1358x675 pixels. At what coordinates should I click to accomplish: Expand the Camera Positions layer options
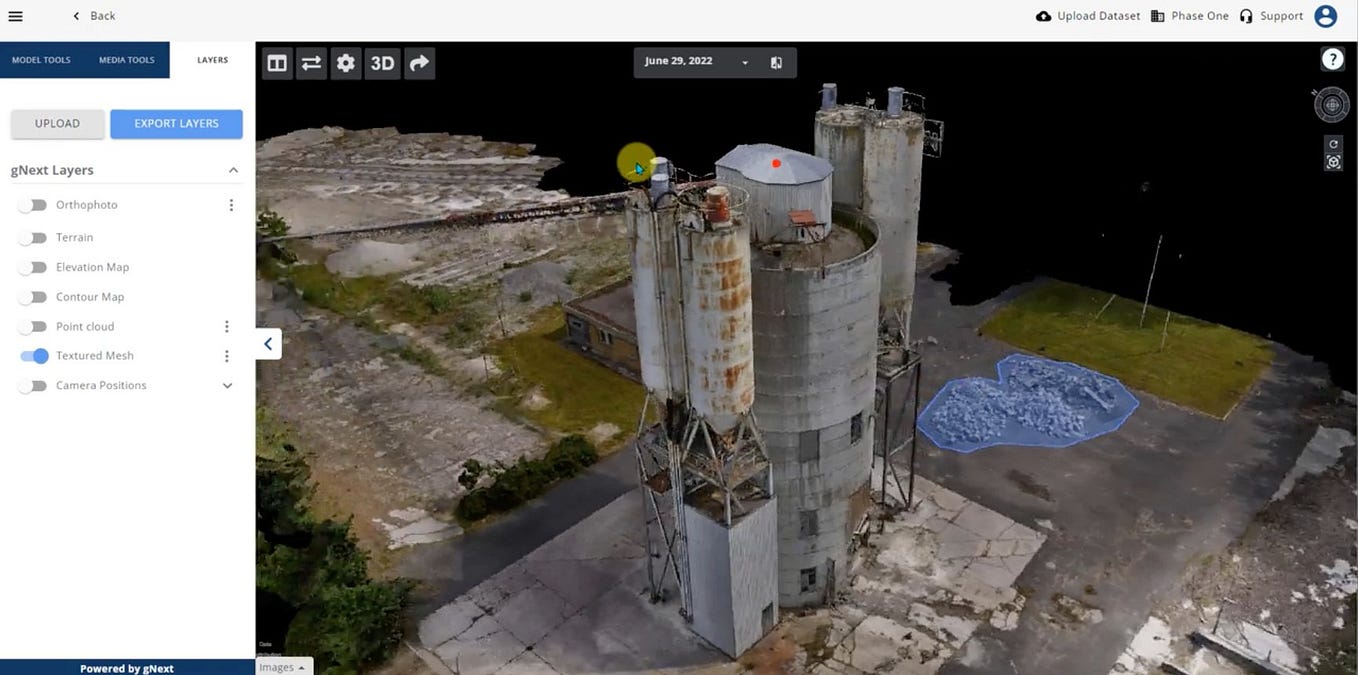pyautogui.click(x=227, y=385)
